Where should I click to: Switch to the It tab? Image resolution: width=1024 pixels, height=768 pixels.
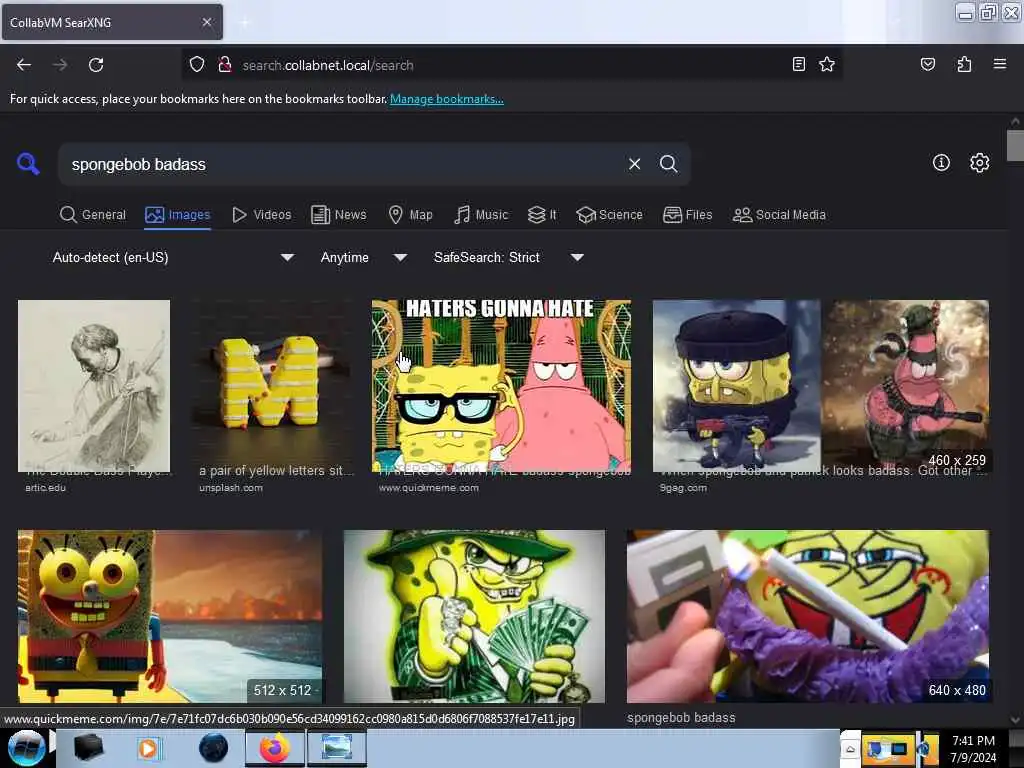tap(542, 215)
